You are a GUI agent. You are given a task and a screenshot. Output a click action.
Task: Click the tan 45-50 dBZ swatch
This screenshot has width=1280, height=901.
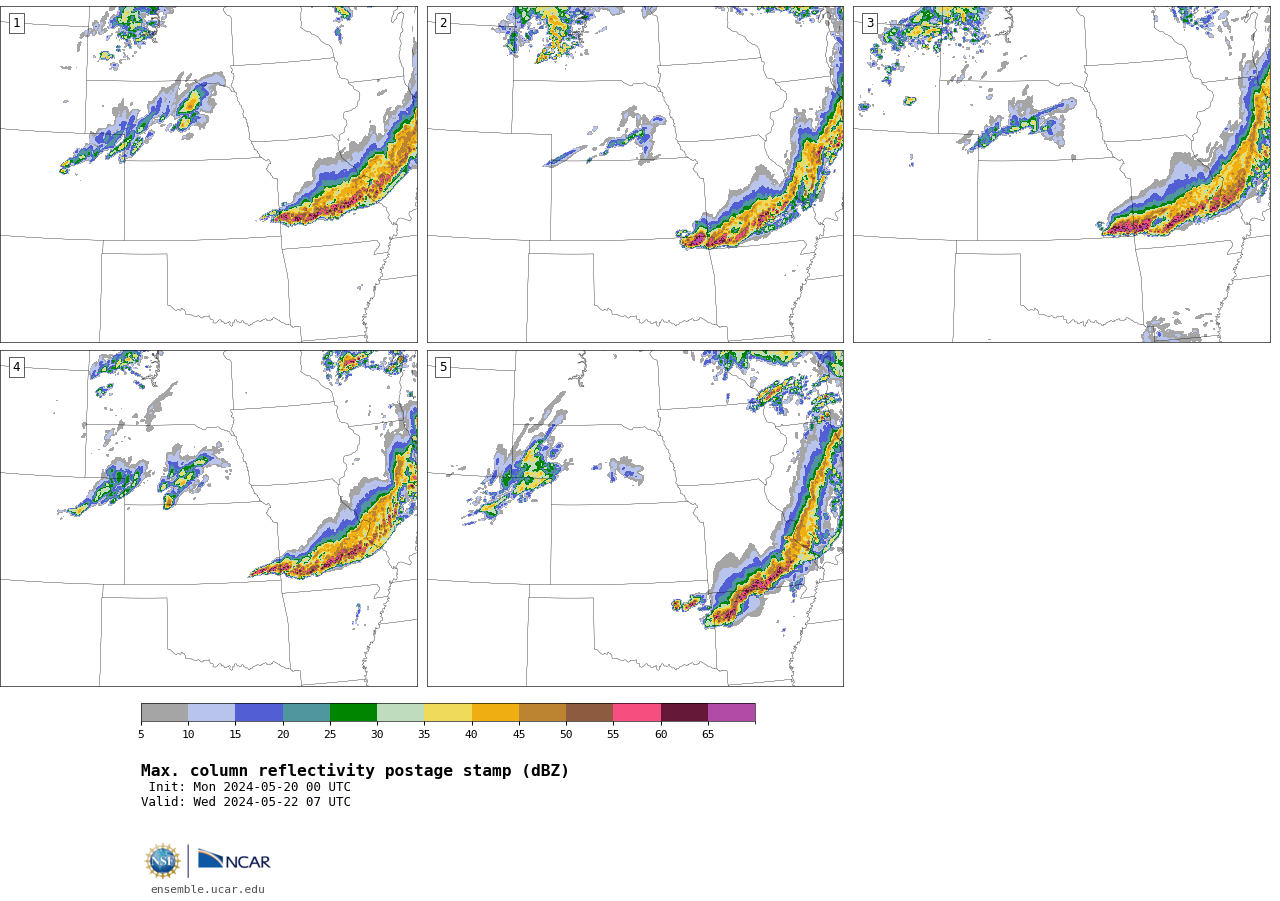543,713
